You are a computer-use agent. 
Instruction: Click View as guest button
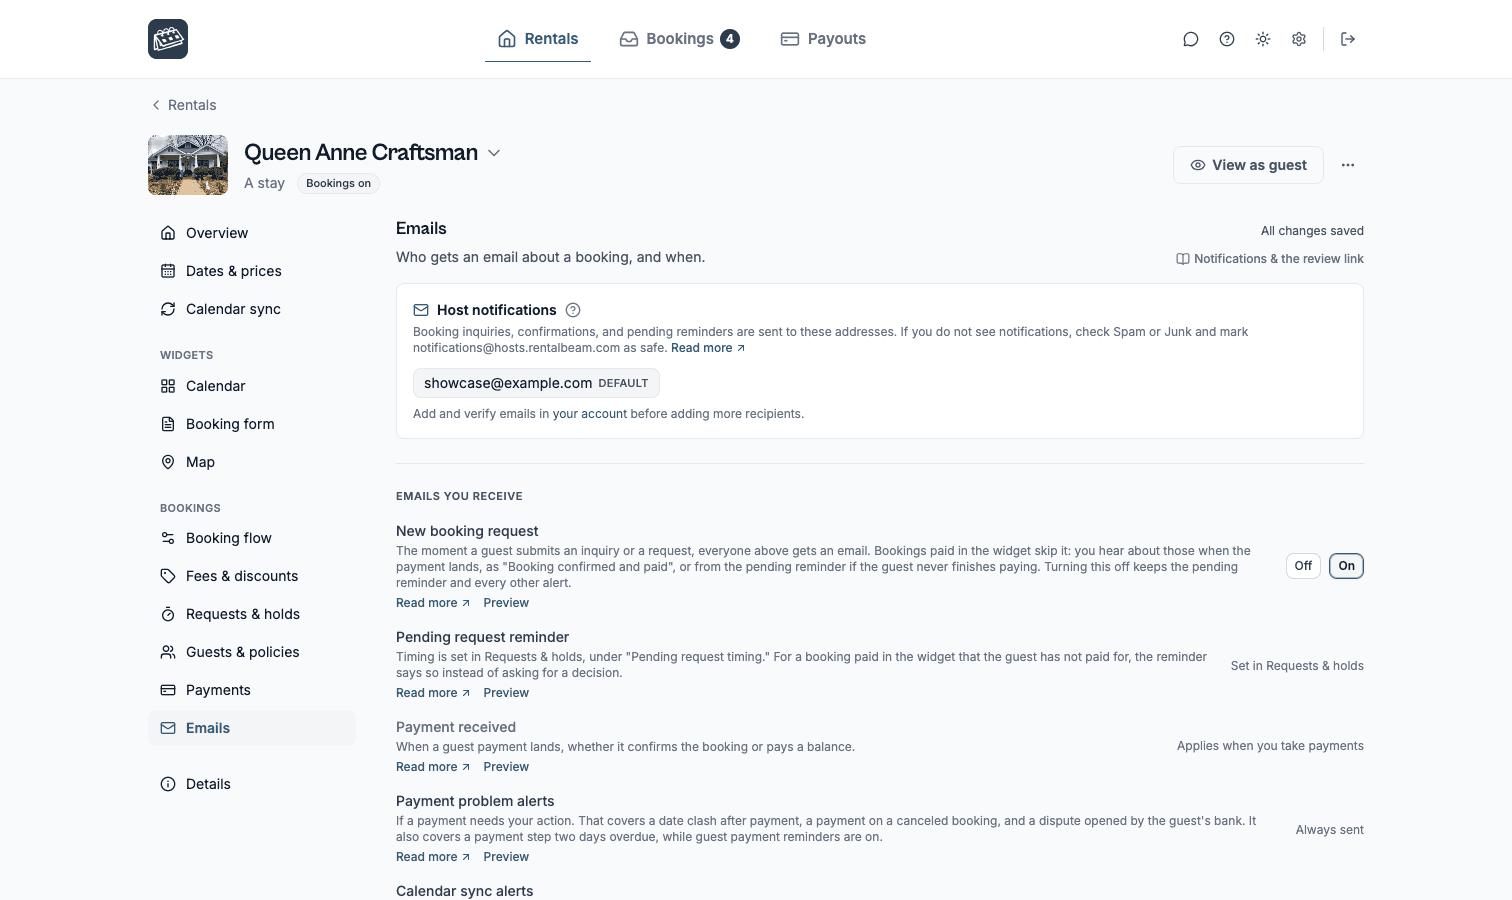coord(1248,165)
